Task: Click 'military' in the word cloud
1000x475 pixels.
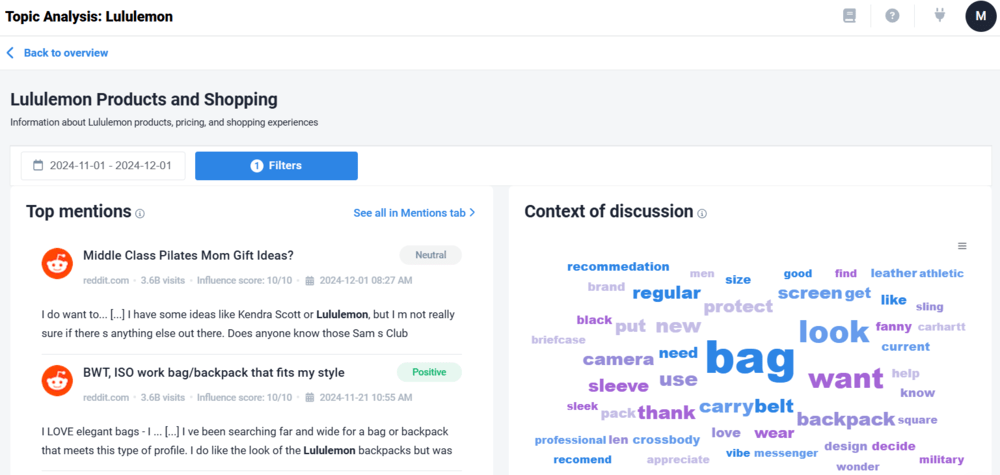Action: tap(941, 460)
